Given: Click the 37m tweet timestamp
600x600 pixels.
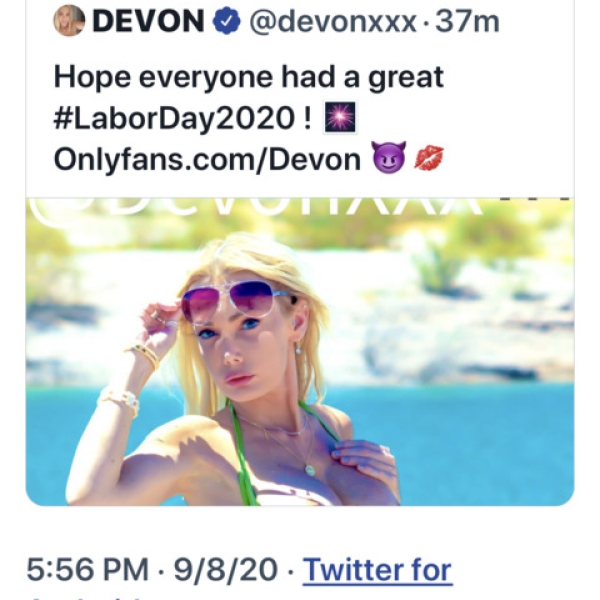Looking at the screenshot, I should pos(467,22).
